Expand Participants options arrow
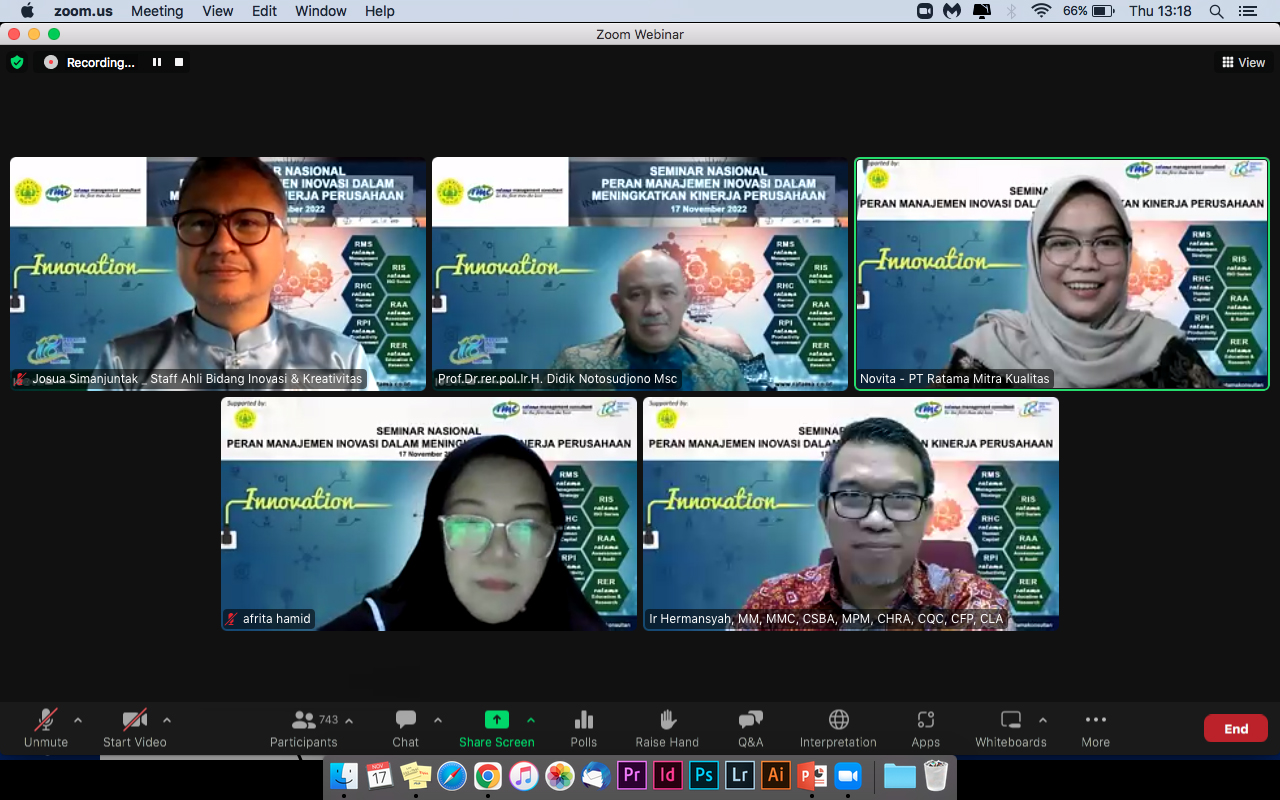Screen dimensions: 1280x800 click(349, 720)
